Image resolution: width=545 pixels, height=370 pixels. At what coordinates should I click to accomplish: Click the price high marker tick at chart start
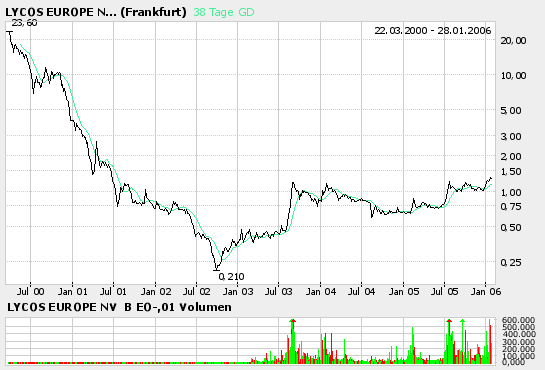tap(10, 32)
